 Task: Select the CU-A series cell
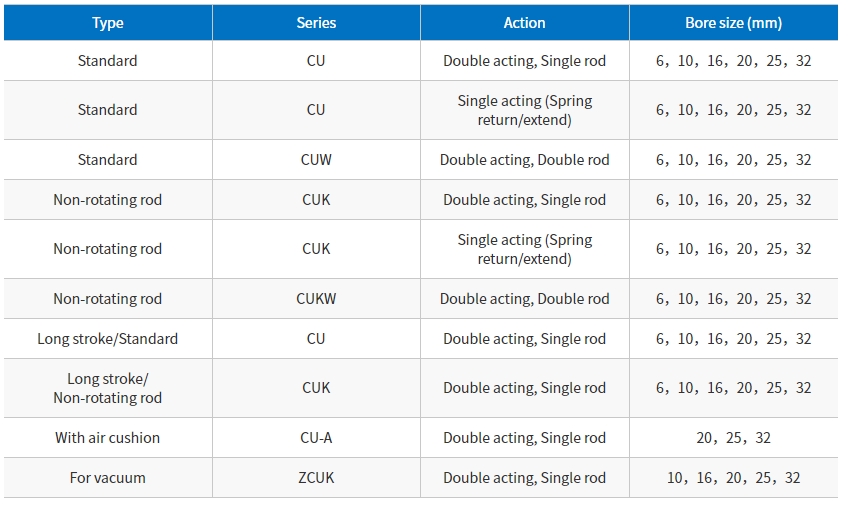tap(316, 438)
